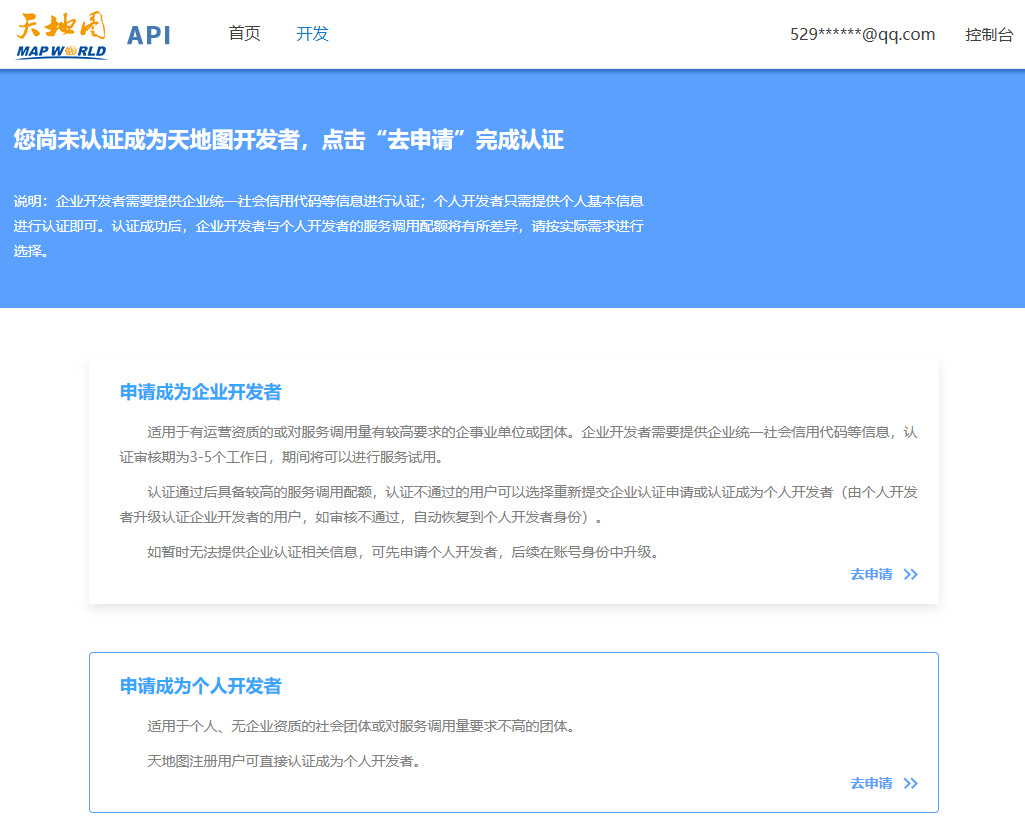Click the banner description starting with 说明：
This screenshot has height=838, width=1025.
pos(329,226)
